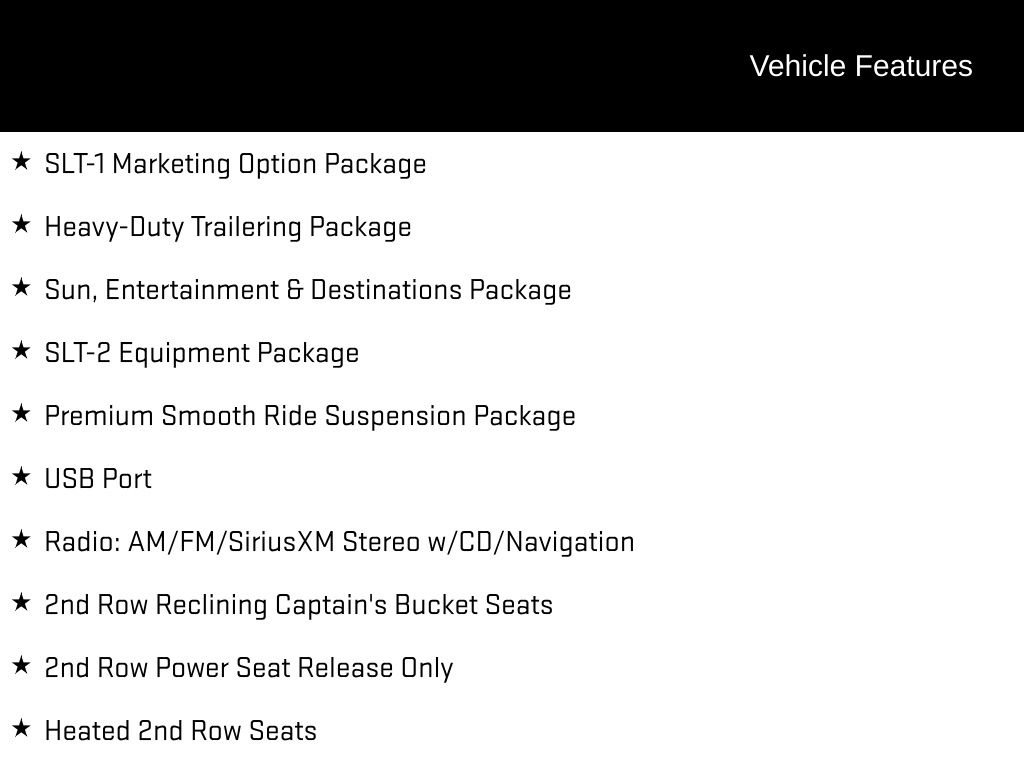Click the star next to Premium Smooth Ride Suspension
1024x768 pixels.
[x=22, y=413]
